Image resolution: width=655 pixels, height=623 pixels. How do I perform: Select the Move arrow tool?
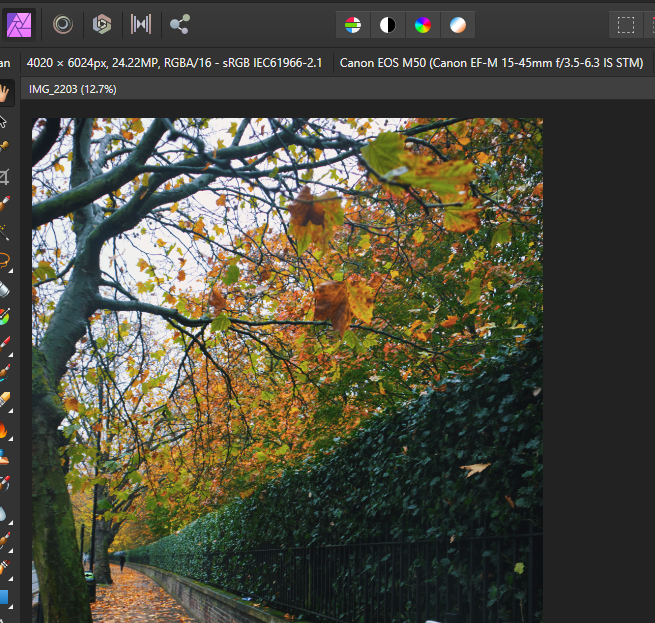3,122
